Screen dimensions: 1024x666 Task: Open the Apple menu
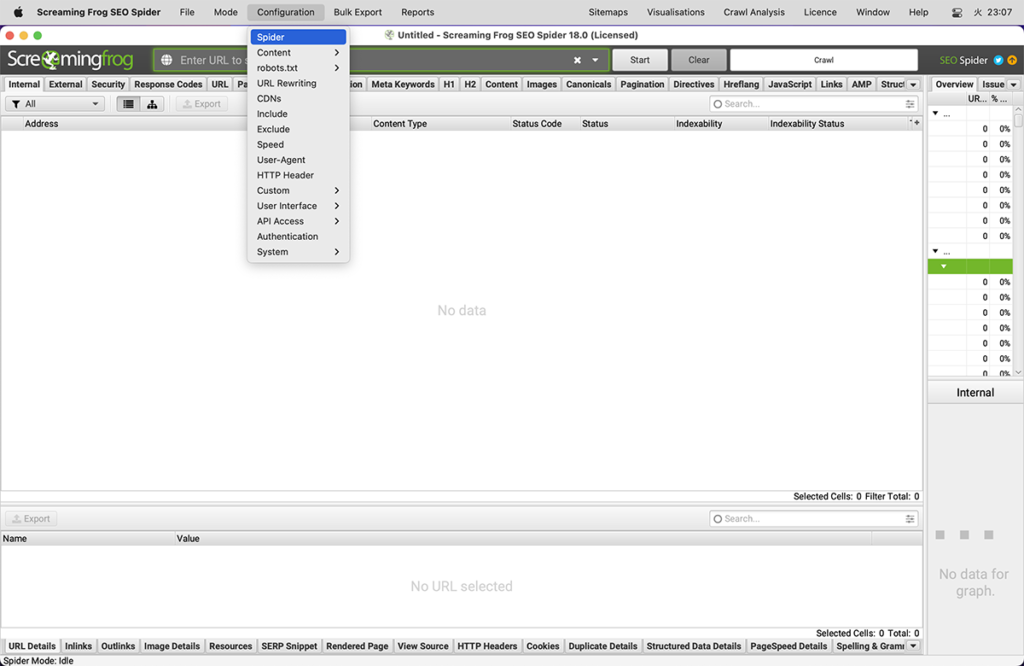[18, 12]
